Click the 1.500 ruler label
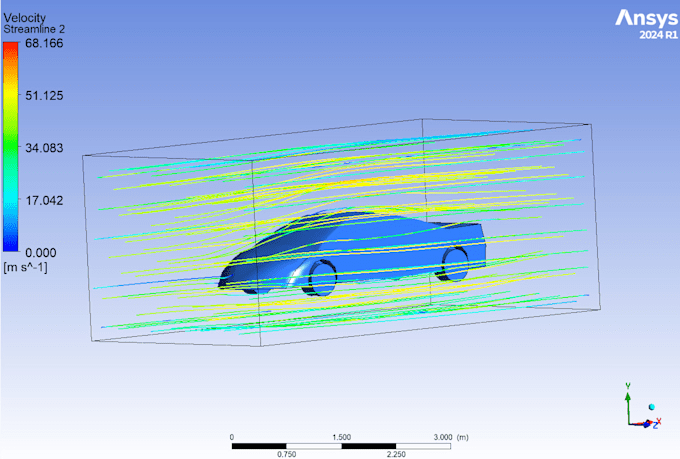Viewport: 680px width, 459px height. click(x=341, y=437)
